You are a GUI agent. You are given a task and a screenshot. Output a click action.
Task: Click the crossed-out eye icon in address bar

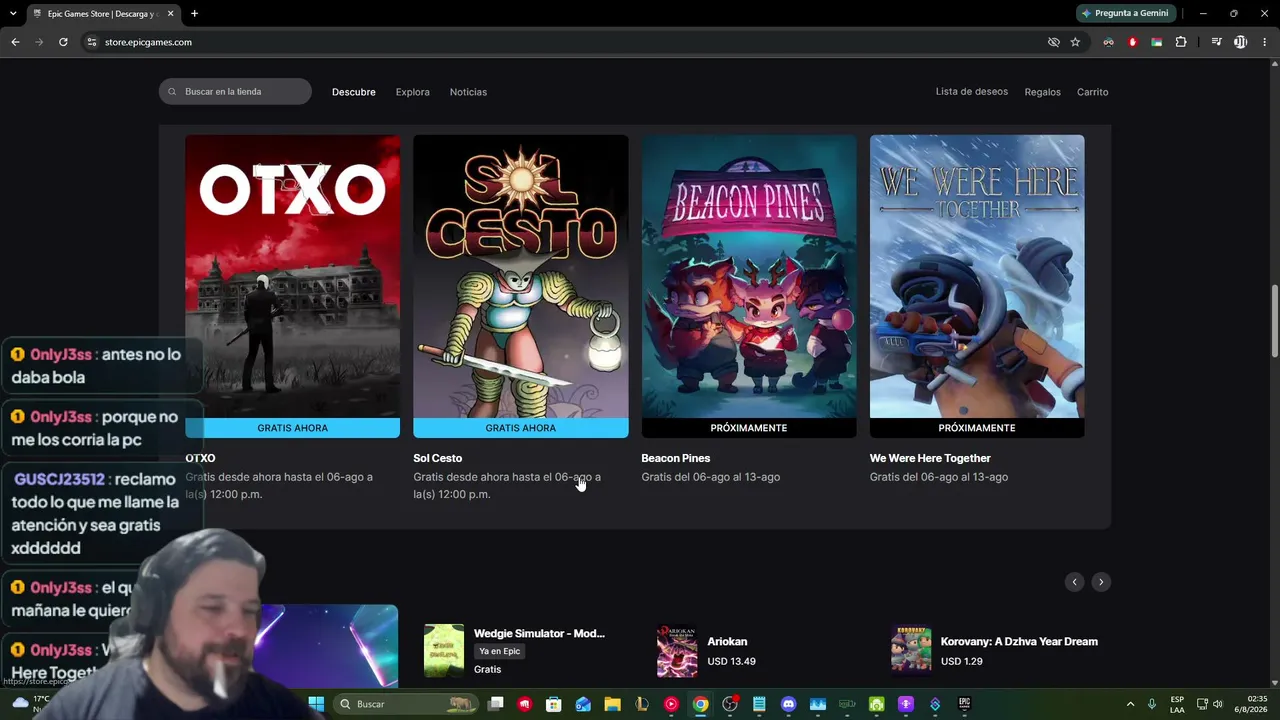[x=1053, y=42]
